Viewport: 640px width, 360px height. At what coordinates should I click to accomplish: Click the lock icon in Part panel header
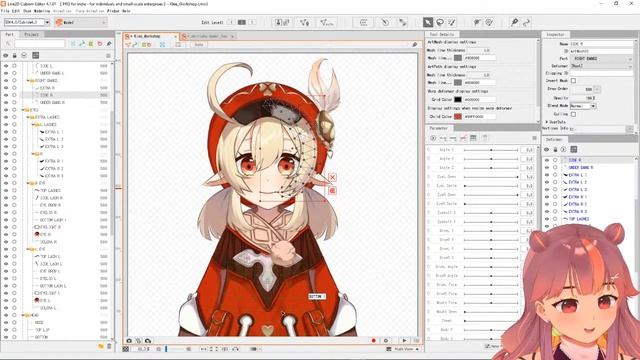click(x=15, y=55)
